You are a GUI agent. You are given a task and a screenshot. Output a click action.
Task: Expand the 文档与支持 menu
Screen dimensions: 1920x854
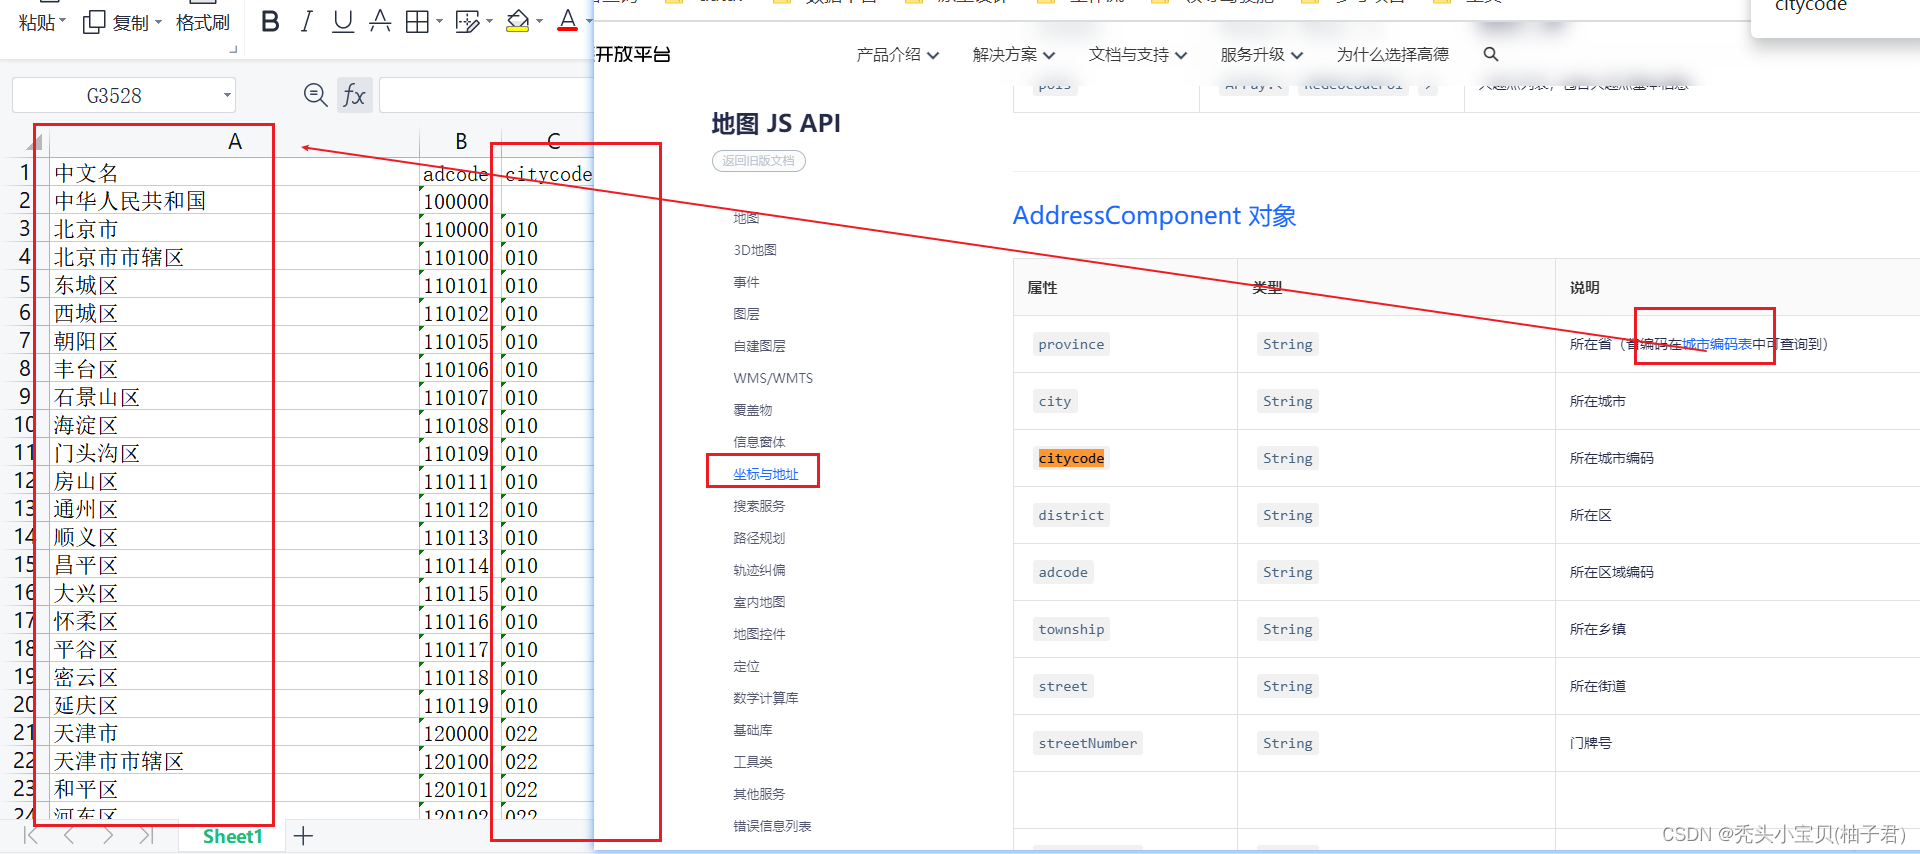1137,55
